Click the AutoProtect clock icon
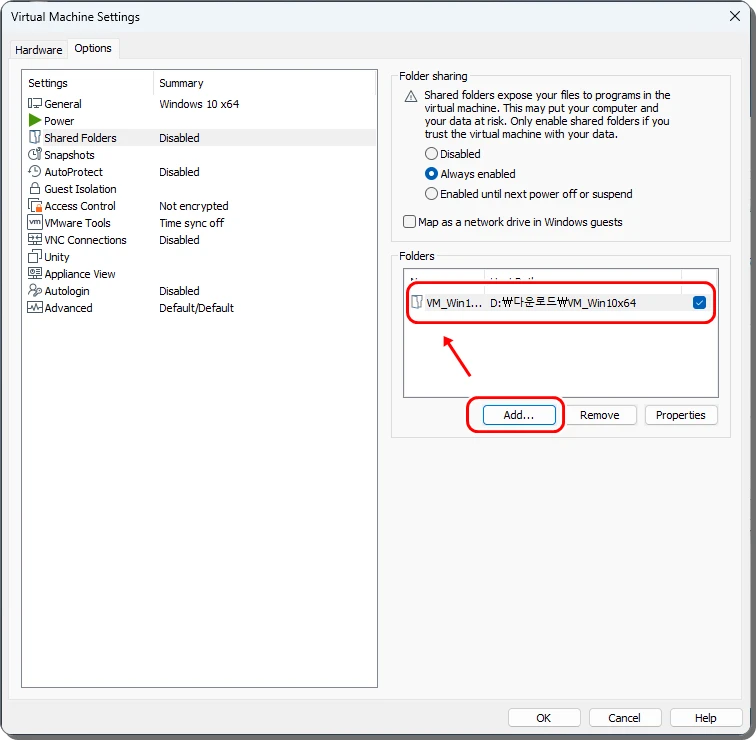 35,171
